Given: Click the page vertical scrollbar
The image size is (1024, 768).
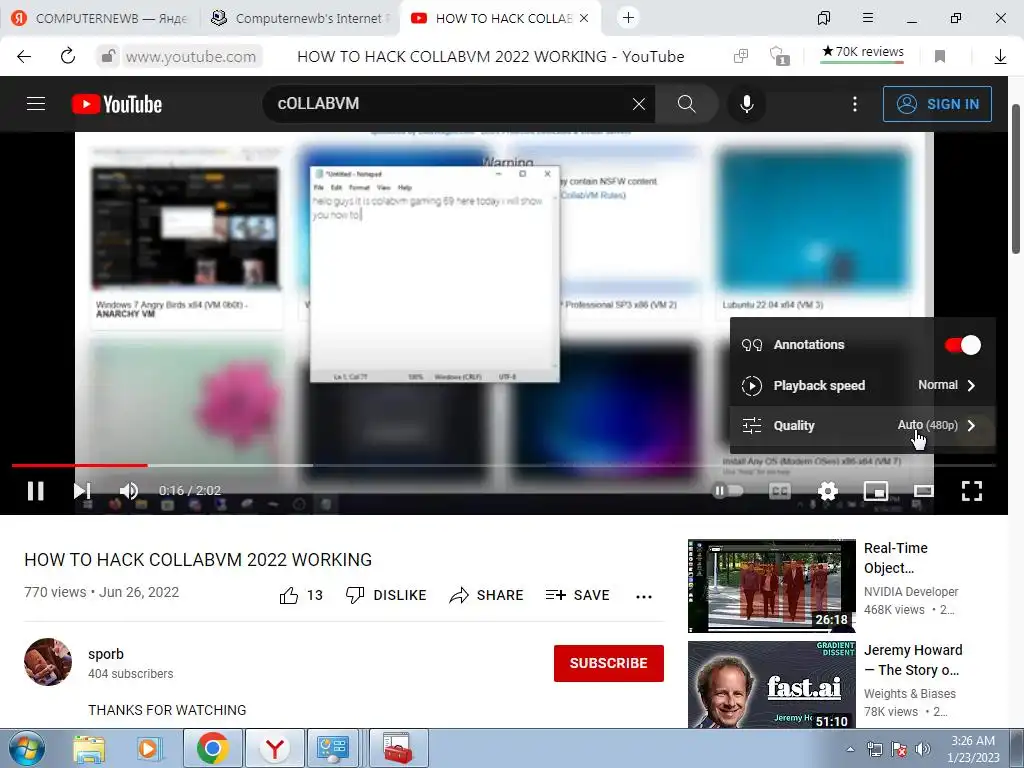Looking at the screenshot, I should [1016, 180].
